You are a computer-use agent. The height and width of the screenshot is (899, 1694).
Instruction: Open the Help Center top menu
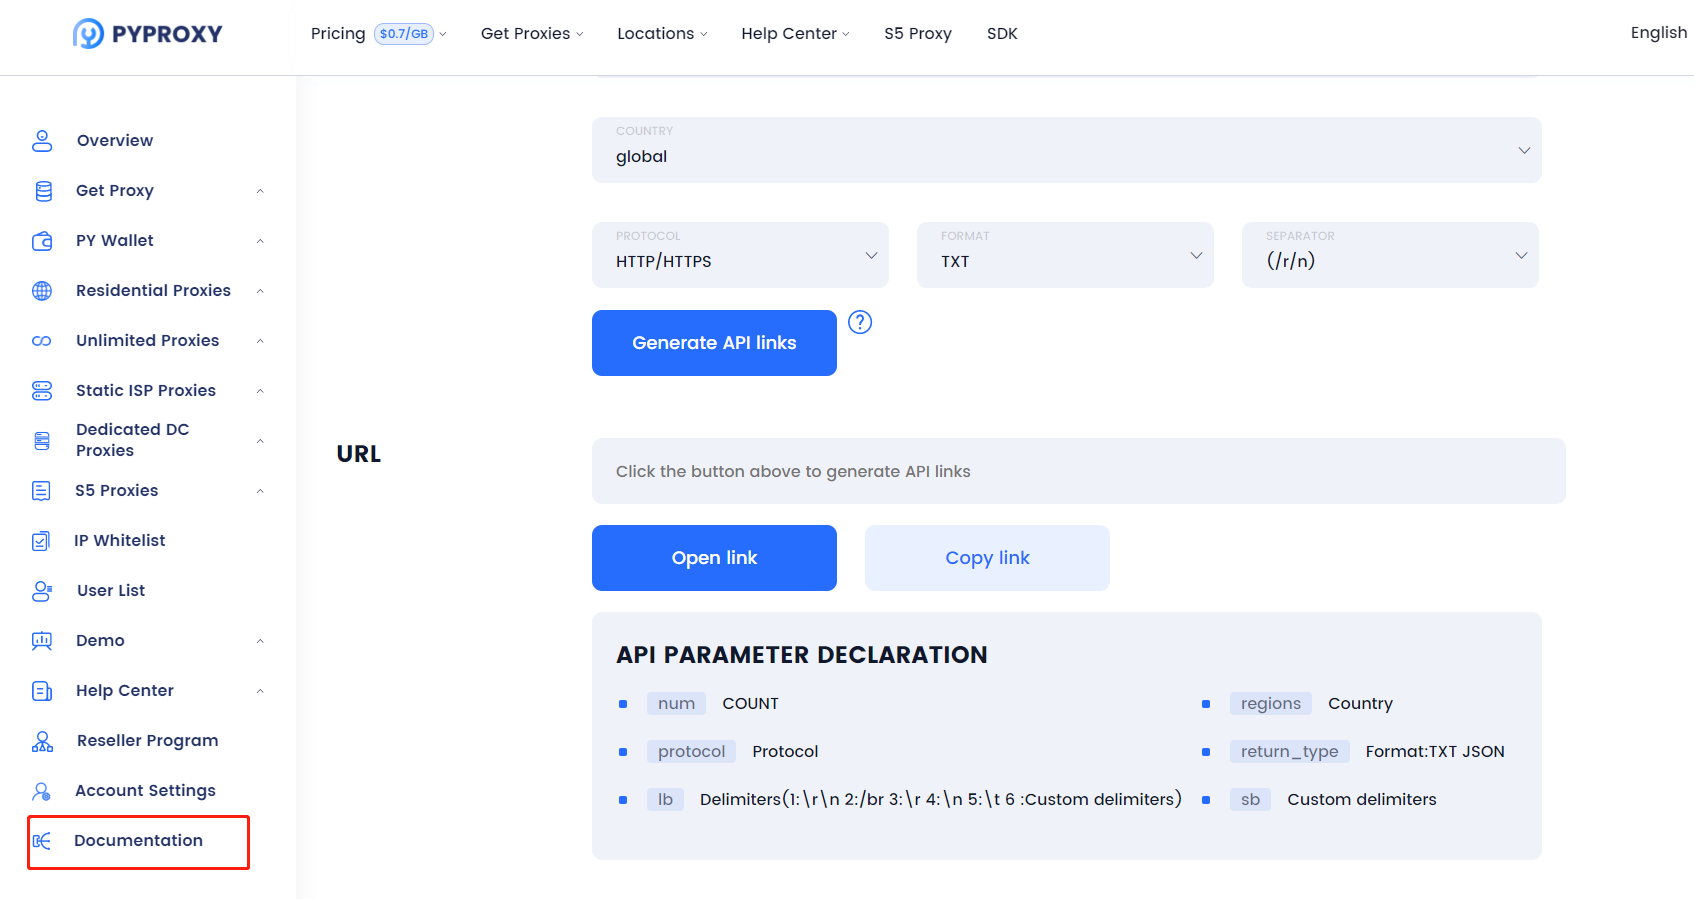click(795, 34)
